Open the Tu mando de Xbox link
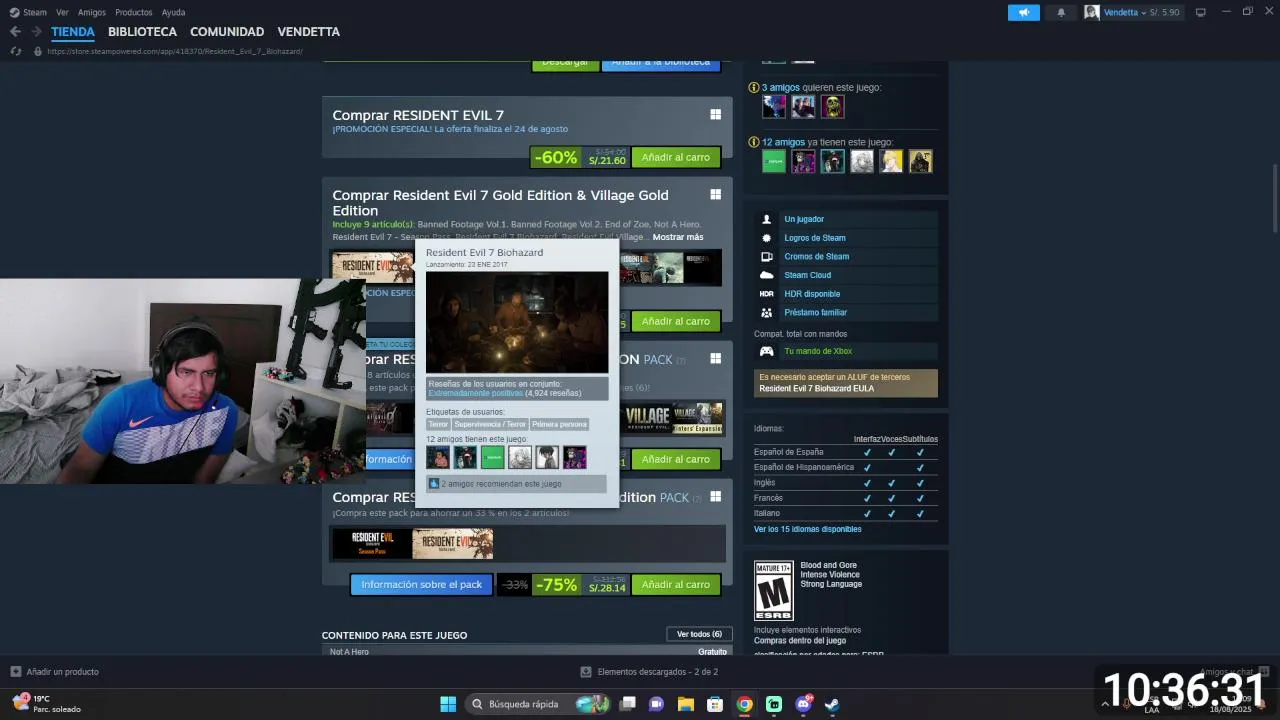1280x720 pixels. pos(818,351)
